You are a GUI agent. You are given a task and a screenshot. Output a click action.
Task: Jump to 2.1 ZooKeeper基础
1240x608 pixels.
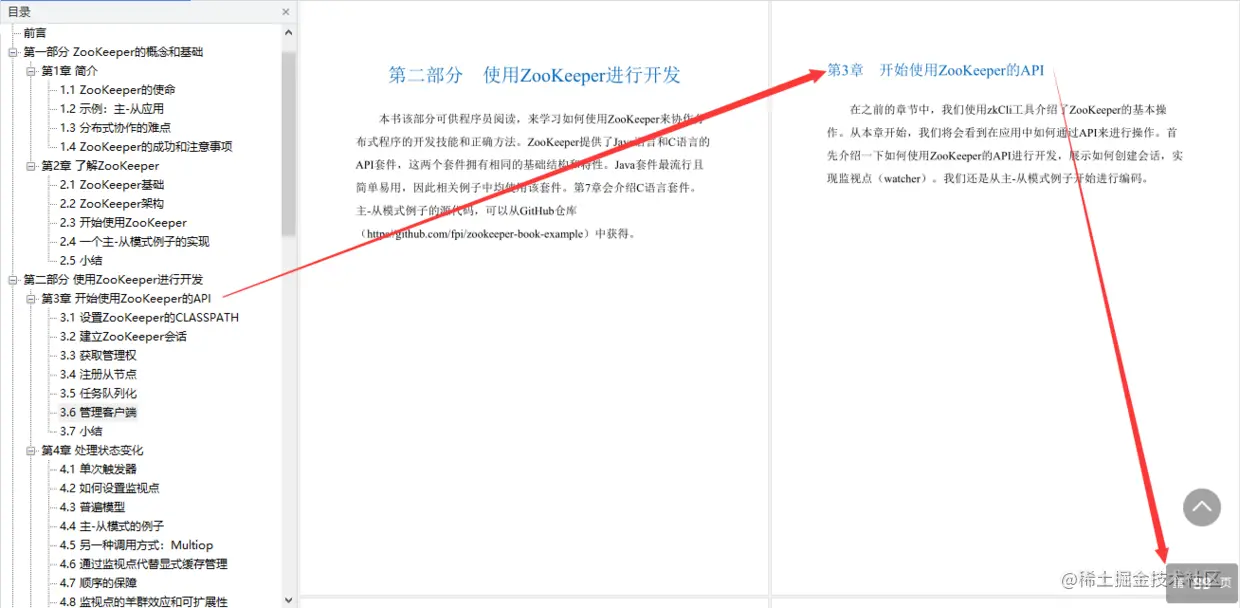(112, 185)
